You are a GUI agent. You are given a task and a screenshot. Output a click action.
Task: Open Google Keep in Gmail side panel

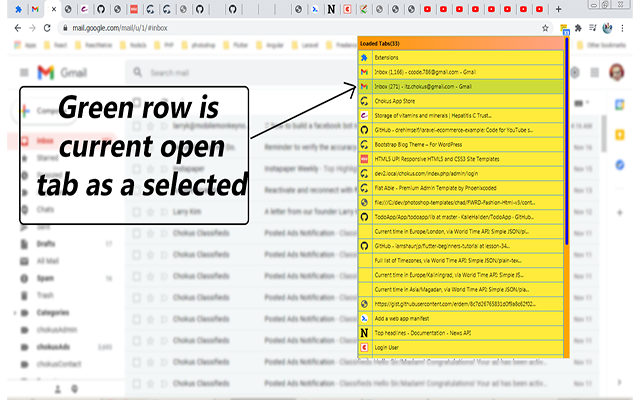(620, 135)
